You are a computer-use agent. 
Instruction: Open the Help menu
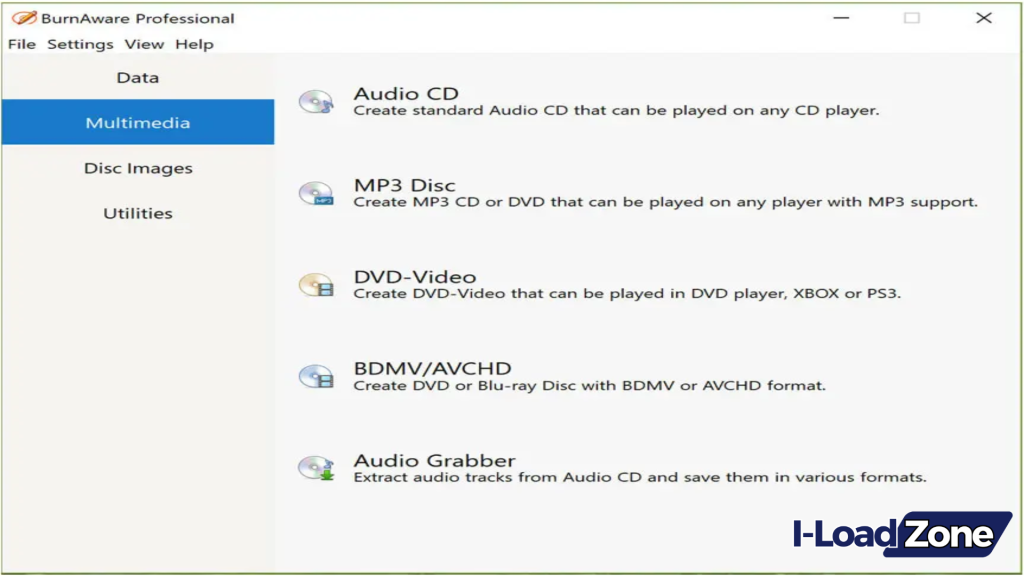pos(194,44)
